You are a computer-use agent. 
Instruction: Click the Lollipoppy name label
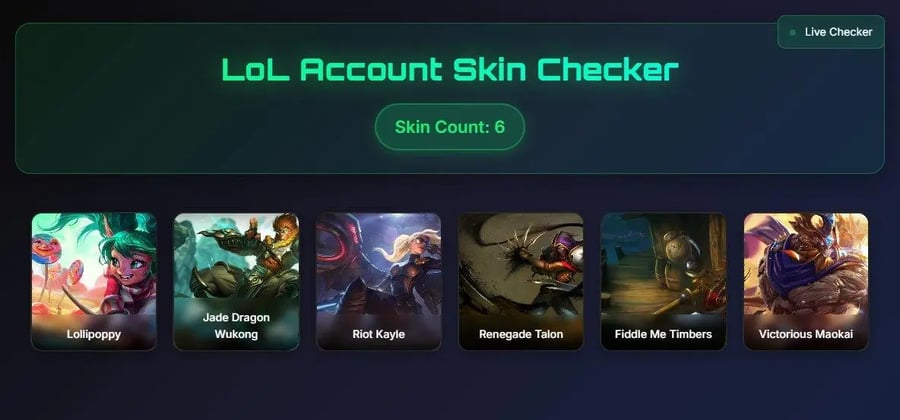(x=94, y=334)
